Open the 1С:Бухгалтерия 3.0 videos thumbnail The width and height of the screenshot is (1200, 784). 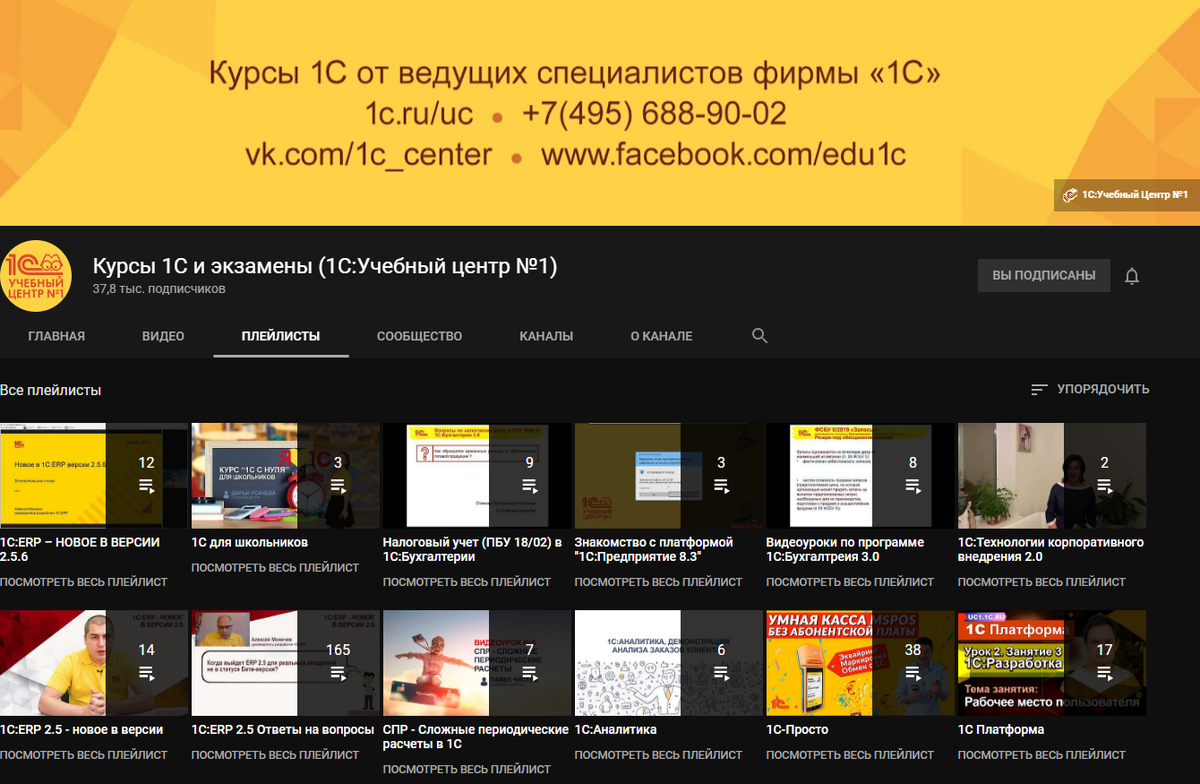(x=861, y=475)
